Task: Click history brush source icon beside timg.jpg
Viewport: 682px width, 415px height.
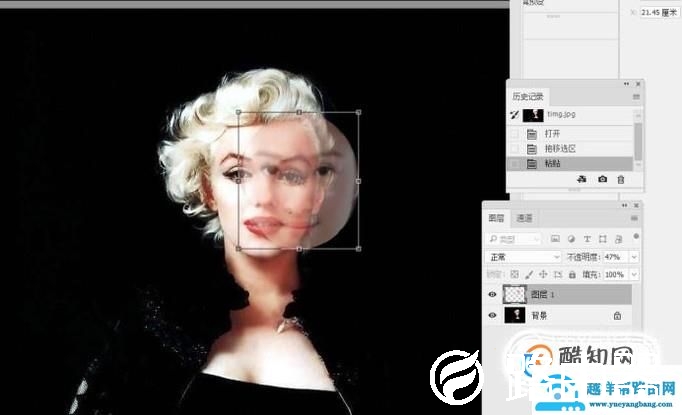Action: click(x=515, y=115)
